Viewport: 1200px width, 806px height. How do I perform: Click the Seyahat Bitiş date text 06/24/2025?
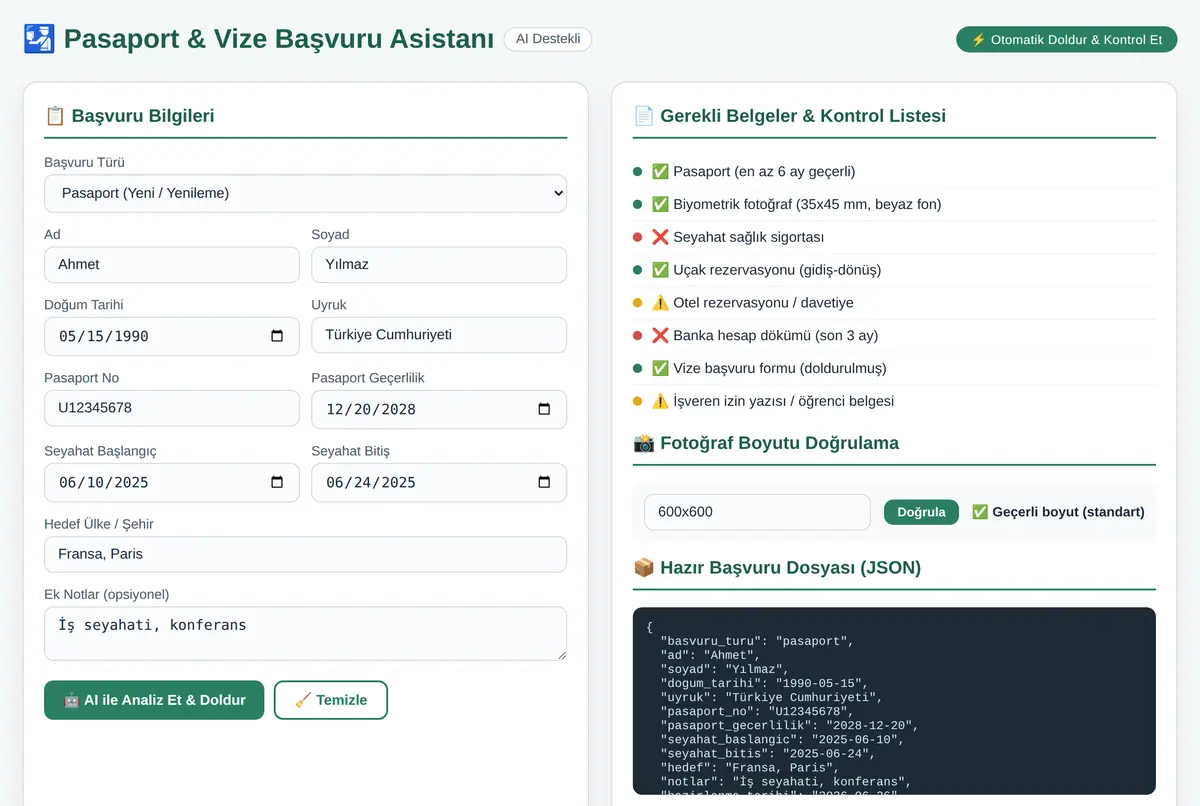(371, 482)
